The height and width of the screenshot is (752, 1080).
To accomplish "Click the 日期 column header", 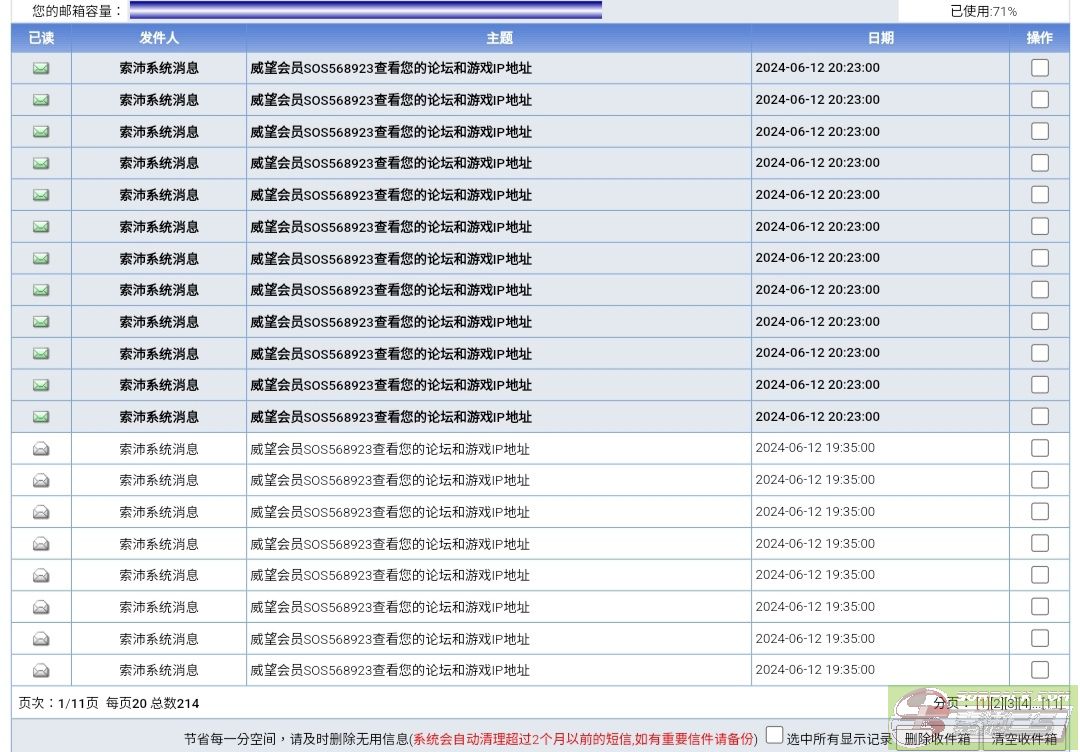I will pos(880,38).
